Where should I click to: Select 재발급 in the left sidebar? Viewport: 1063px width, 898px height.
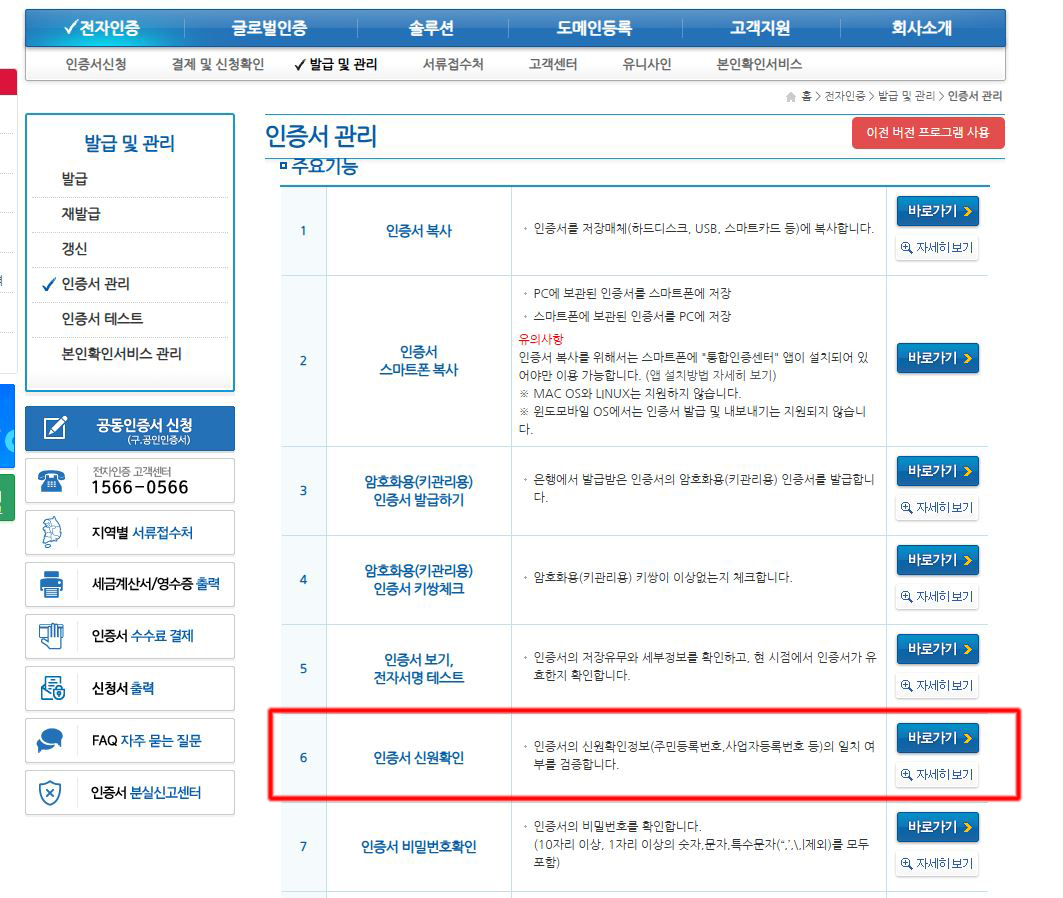click(80, 214)
